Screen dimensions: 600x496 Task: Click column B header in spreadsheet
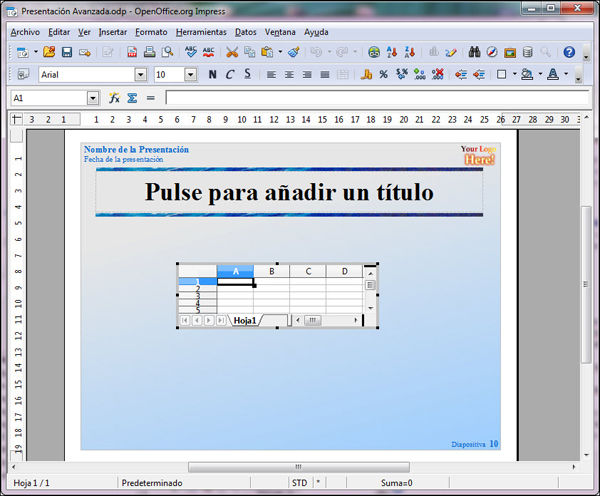click(x=271, y=271)
